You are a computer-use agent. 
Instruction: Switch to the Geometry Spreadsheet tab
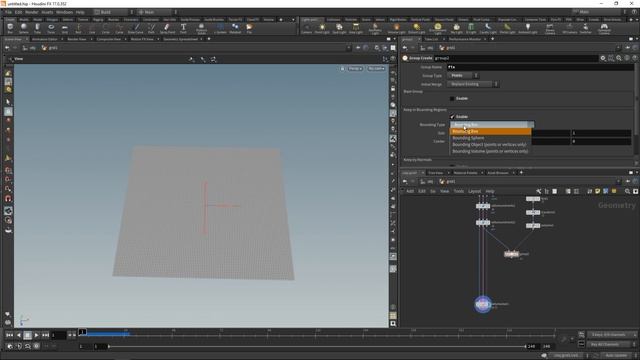coord(180,39)
